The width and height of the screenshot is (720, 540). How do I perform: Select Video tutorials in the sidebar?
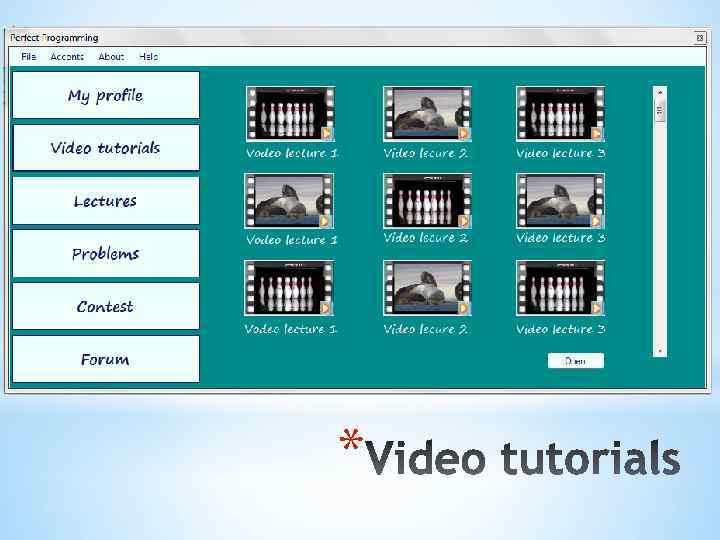106,148
